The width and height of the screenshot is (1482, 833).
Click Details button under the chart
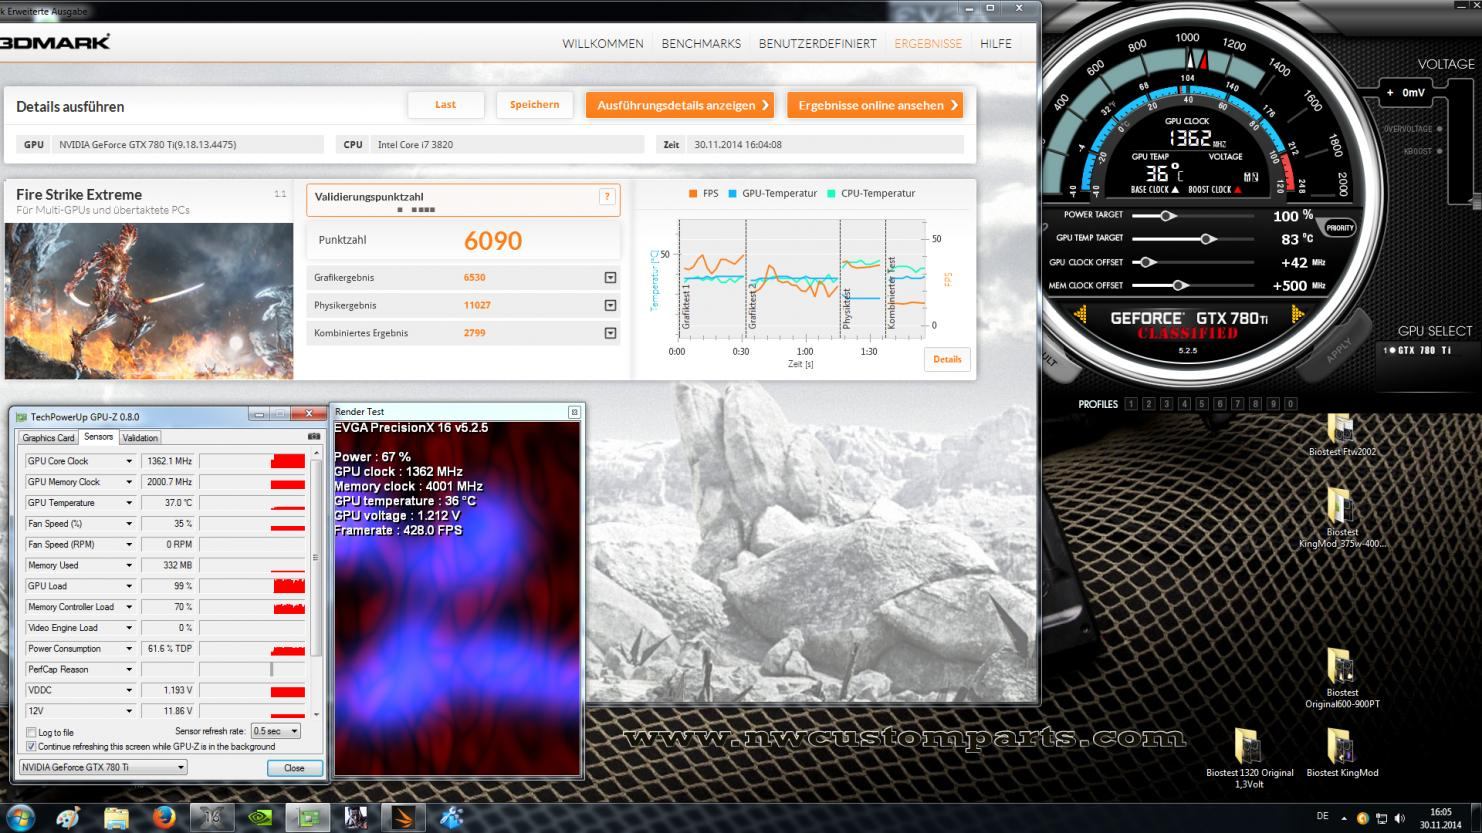click(x=947, y=359)
